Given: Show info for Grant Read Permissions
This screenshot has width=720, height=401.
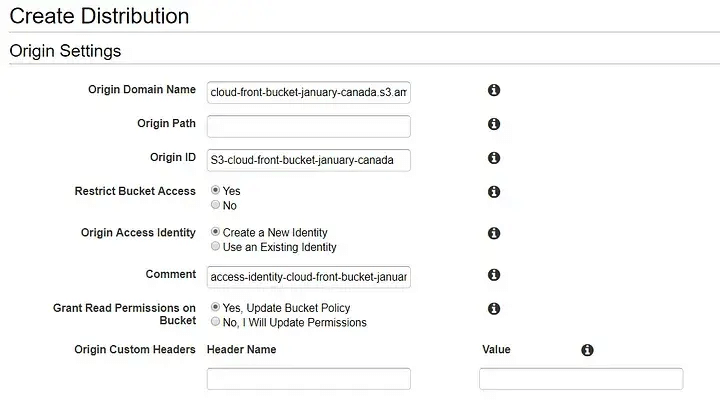Looking at the screenshot, I should (493, 309).
